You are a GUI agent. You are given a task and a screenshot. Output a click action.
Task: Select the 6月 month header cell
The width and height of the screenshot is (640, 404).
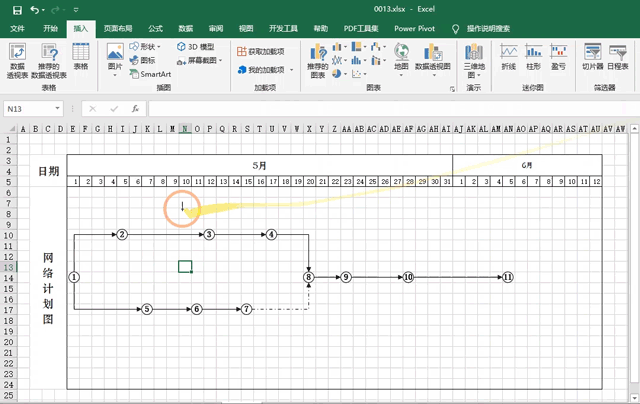(x=527, y=165)
